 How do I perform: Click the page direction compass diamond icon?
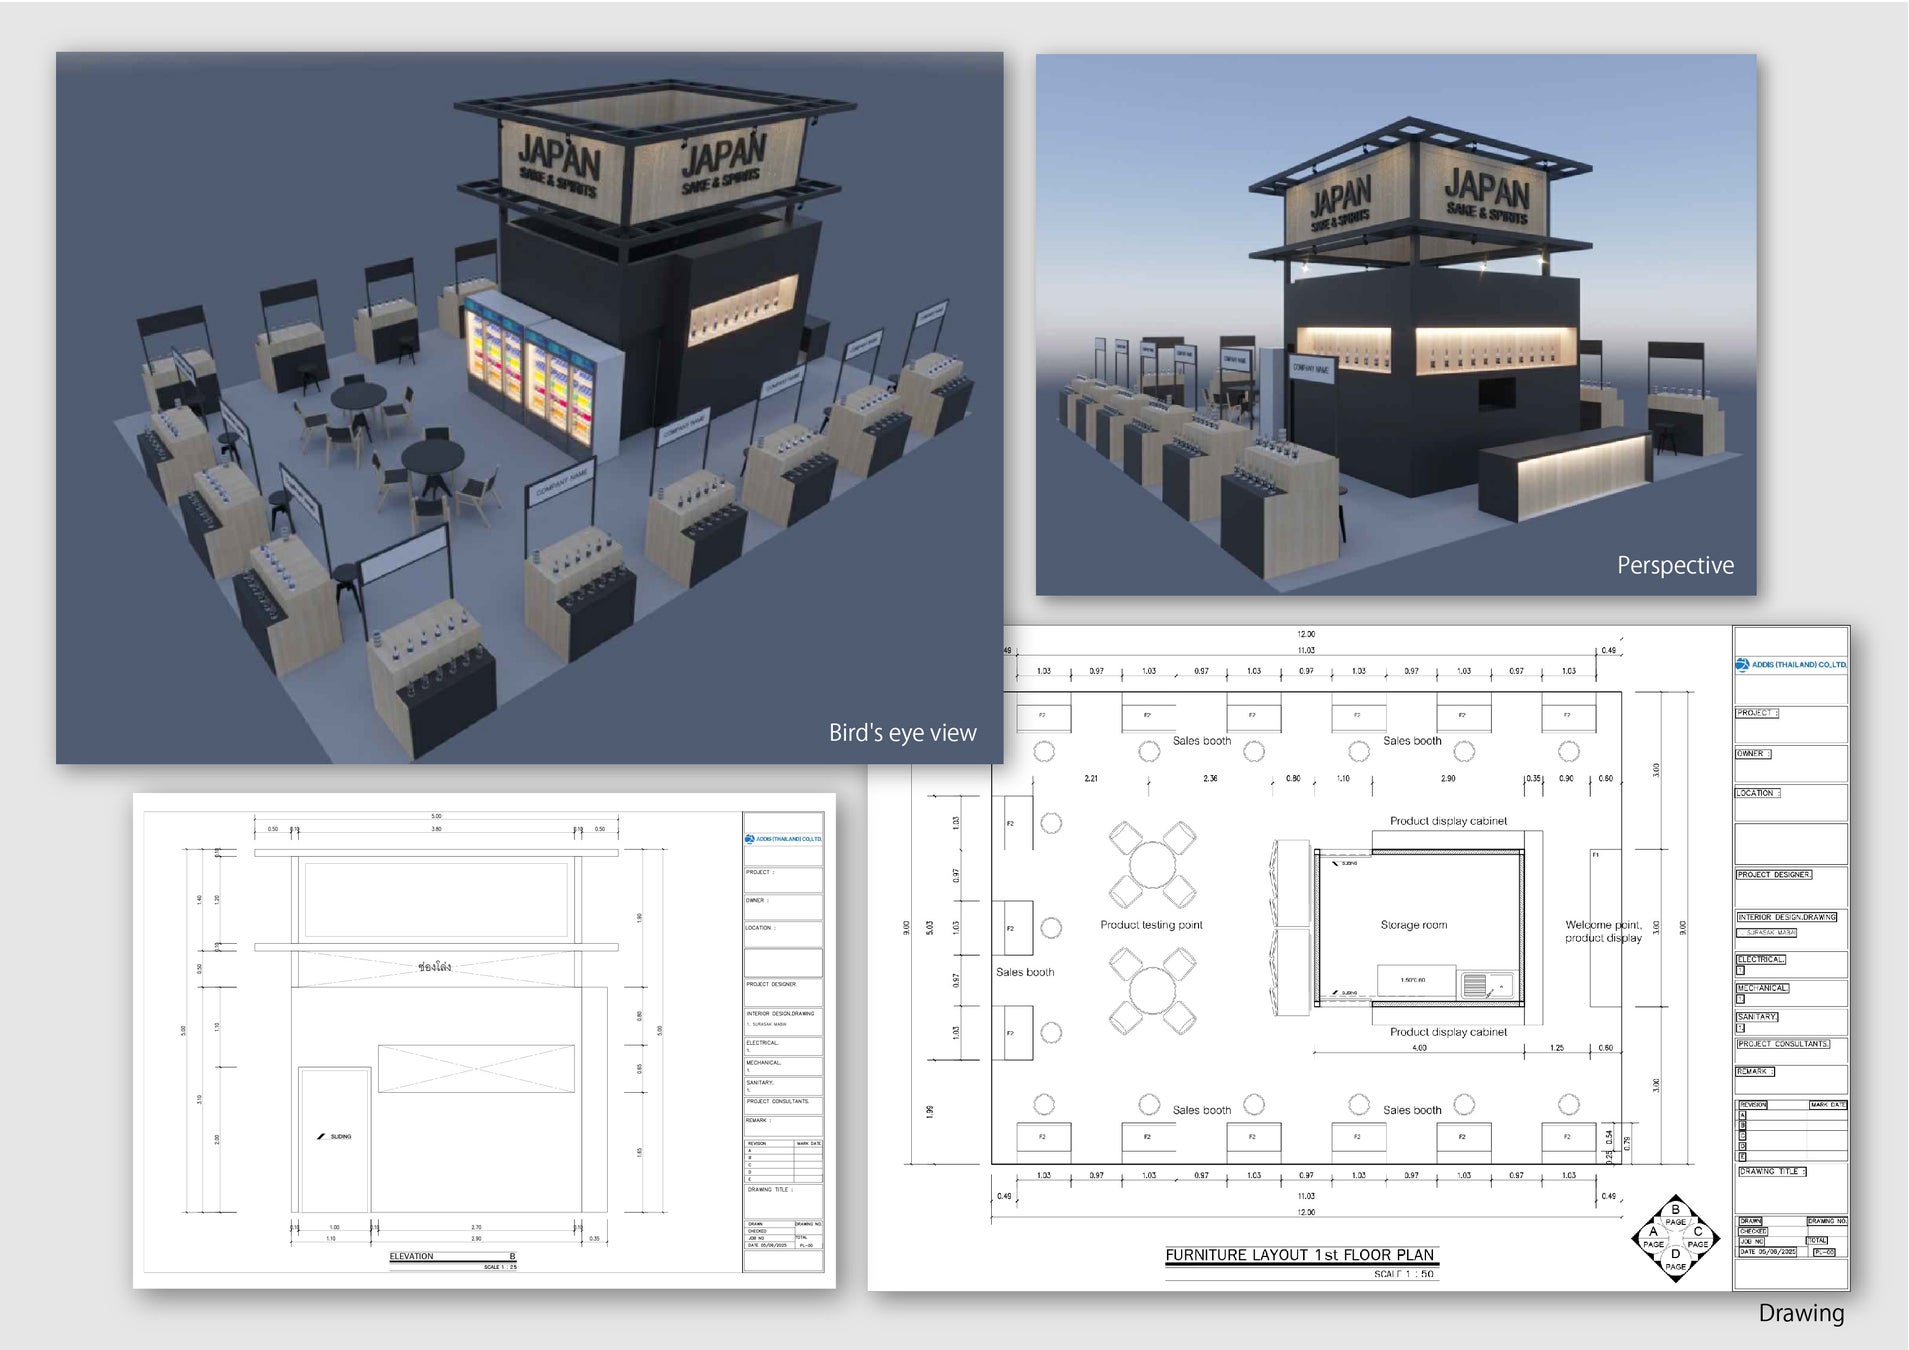(x=1676, y=1238)
